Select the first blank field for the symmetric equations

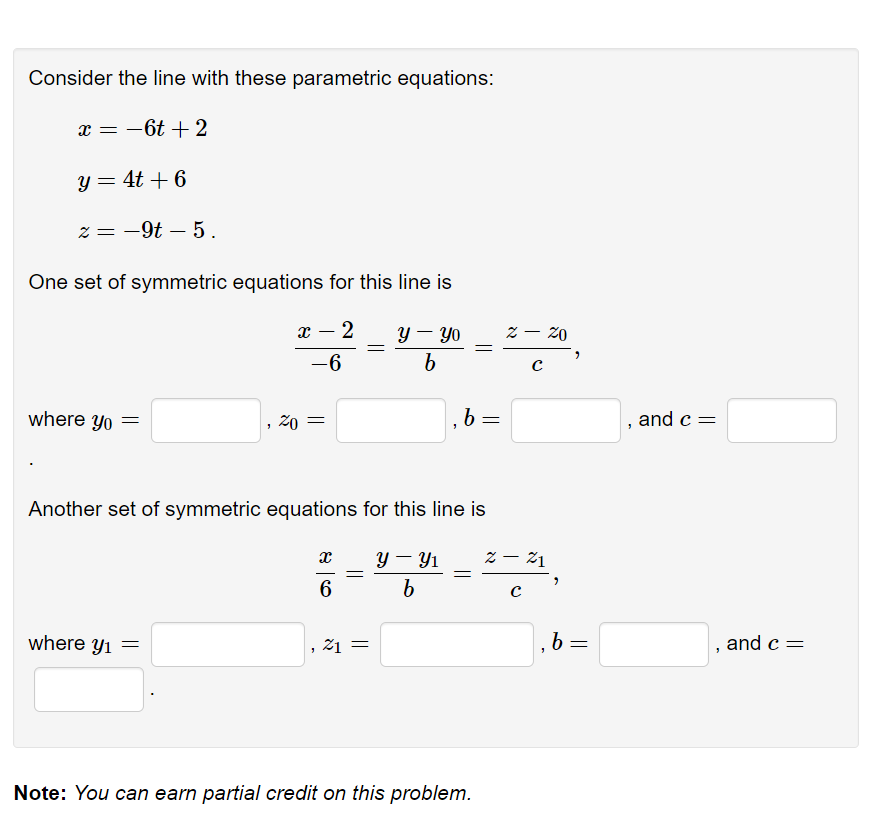tap(204, 420)
